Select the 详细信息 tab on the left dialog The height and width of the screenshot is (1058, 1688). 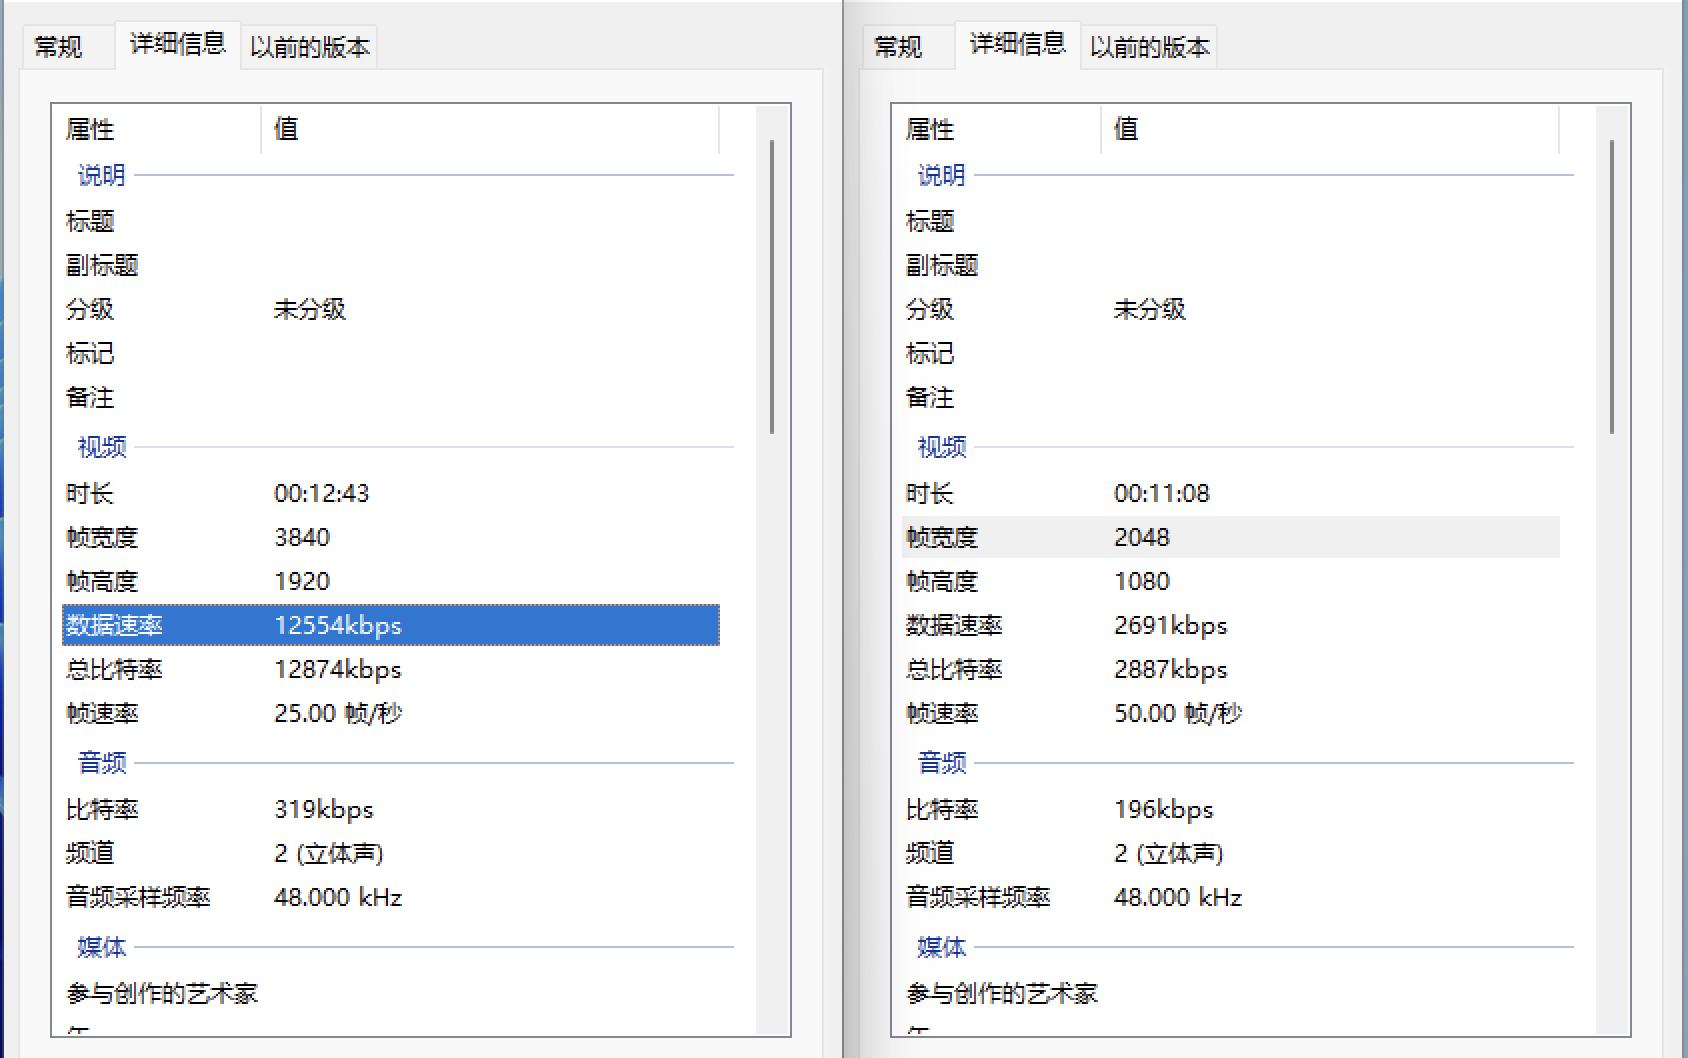(177, 45)
